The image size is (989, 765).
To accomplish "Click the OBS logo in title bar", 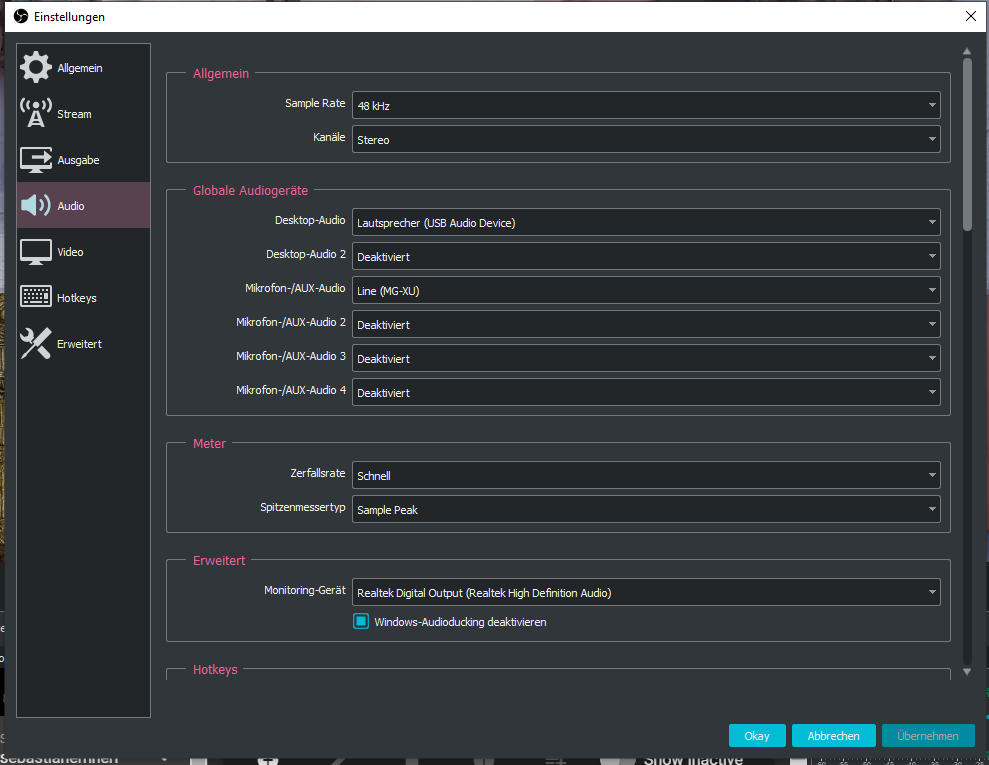I will (20, 17).
